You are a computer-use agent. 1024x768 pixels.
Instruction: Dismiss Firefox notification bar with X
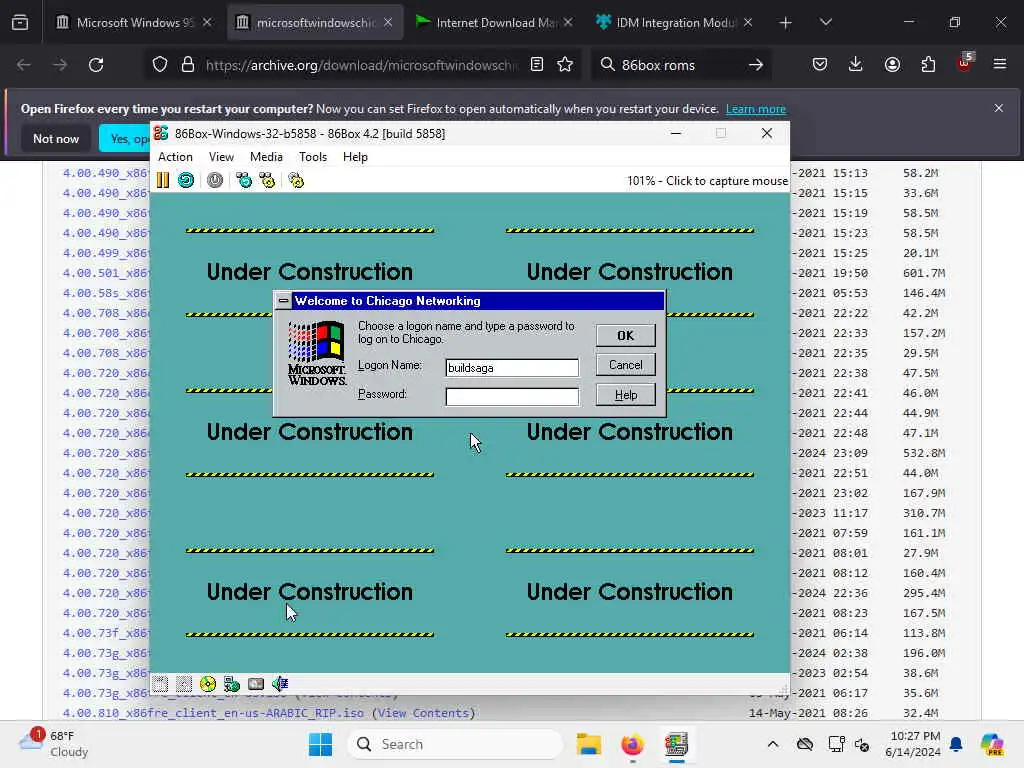tap(999, 108)
